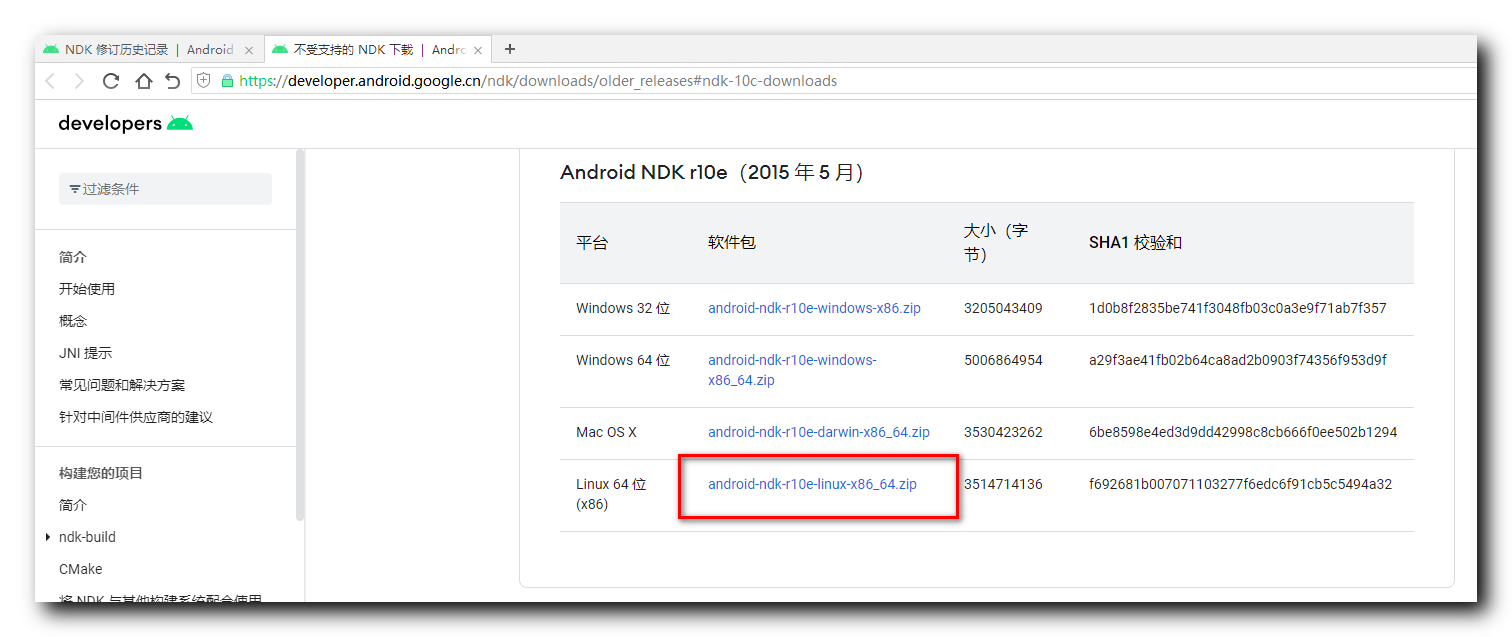Click the browser forward arrow
The width and height of the screenshot is (1512, 637).
pos(79,81)
